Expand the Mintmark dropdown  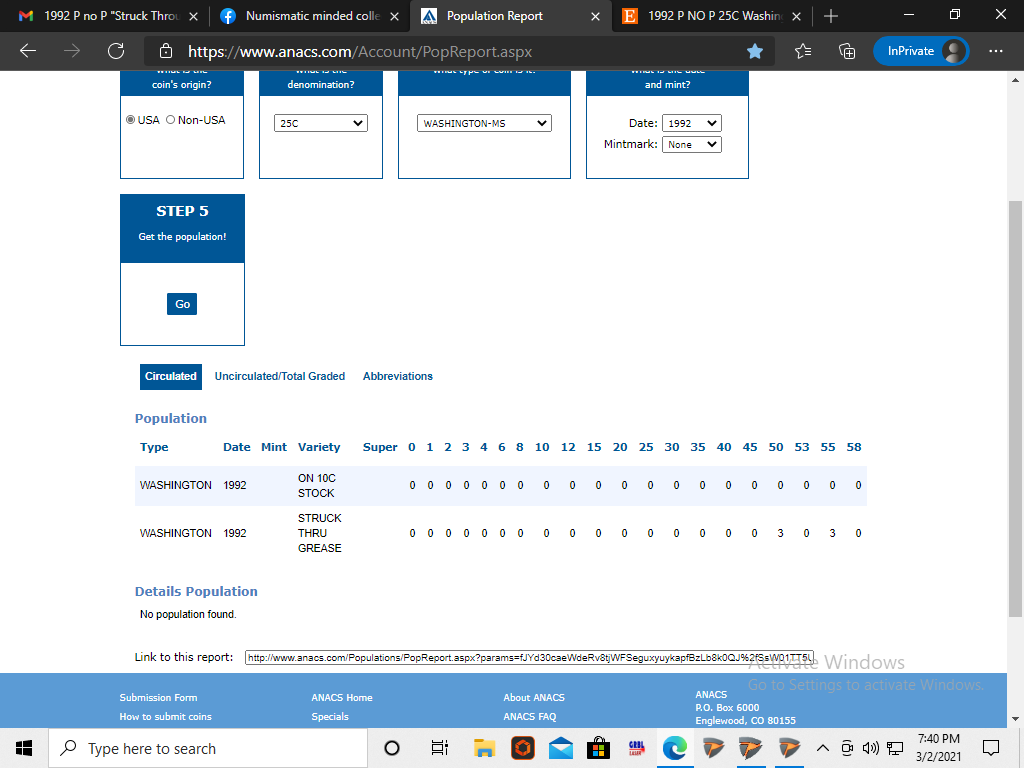tap(692, 144)
